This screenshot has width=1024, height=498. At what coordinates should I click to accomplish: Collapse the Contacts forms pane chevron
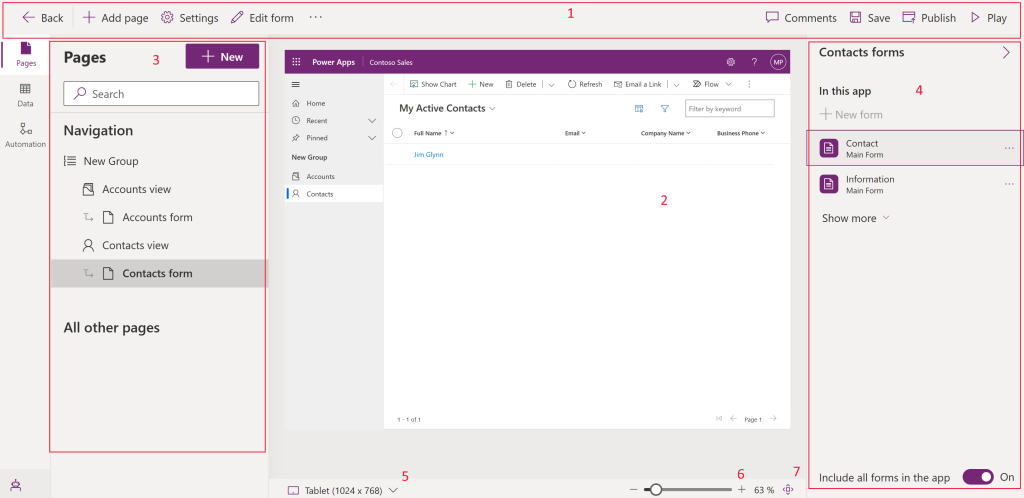coord(1006,53)
